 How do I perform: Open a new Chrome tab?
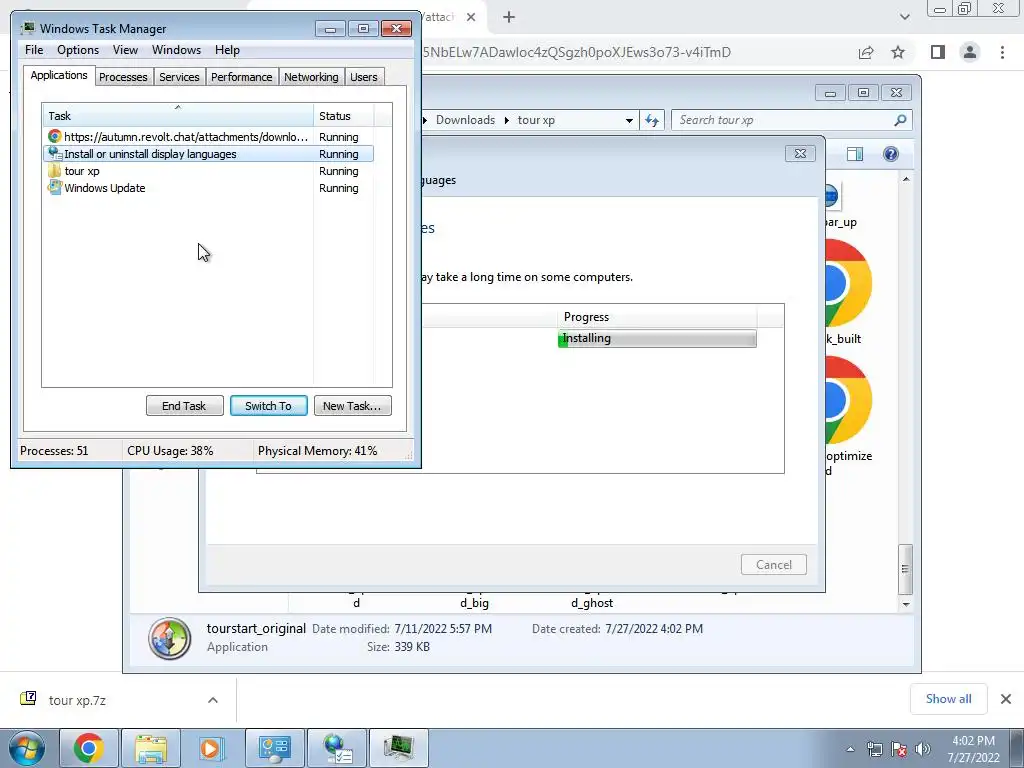pos(509,17)
